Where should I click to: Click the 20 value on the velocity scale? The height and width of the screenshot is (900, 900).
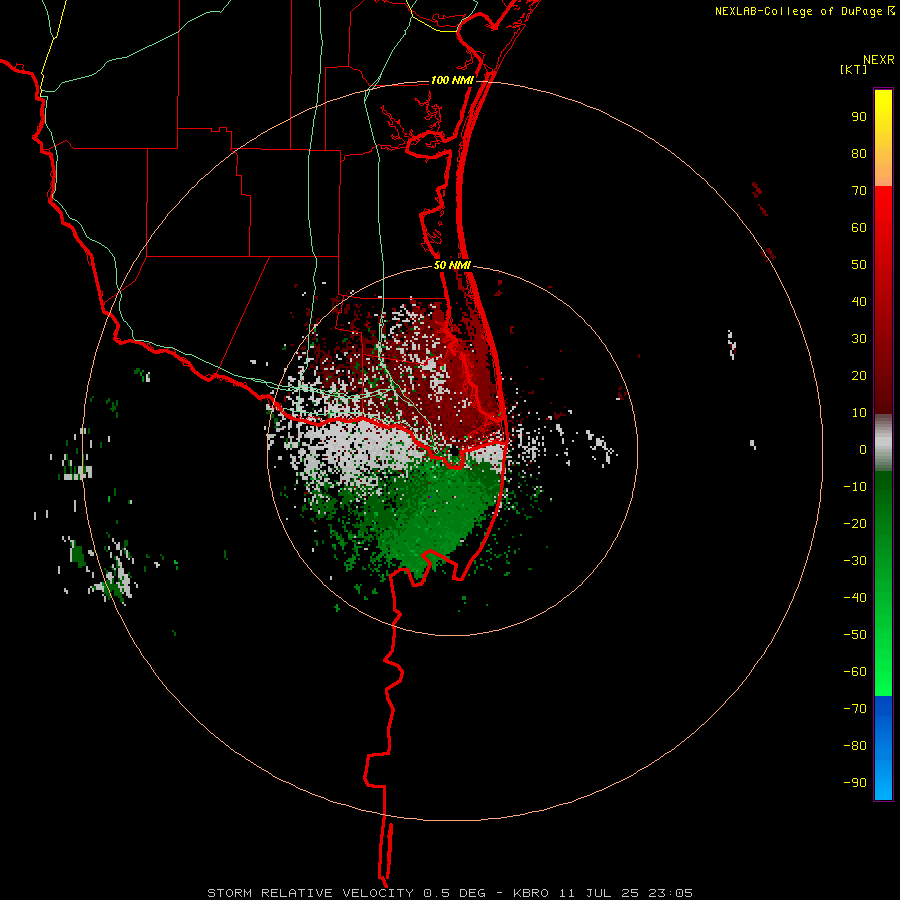(859, 375)
